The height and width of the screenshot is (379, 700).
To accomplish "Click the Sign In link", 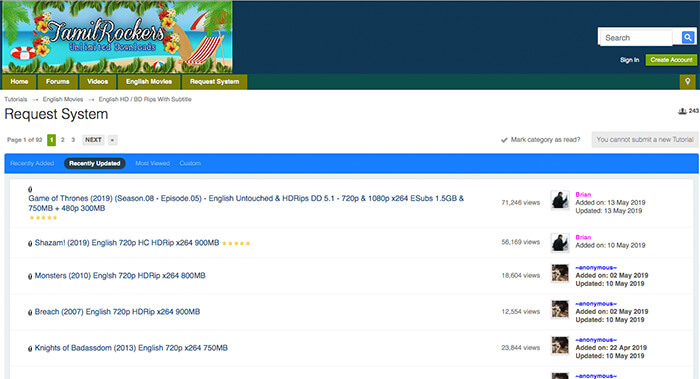I will click(629, 60).
